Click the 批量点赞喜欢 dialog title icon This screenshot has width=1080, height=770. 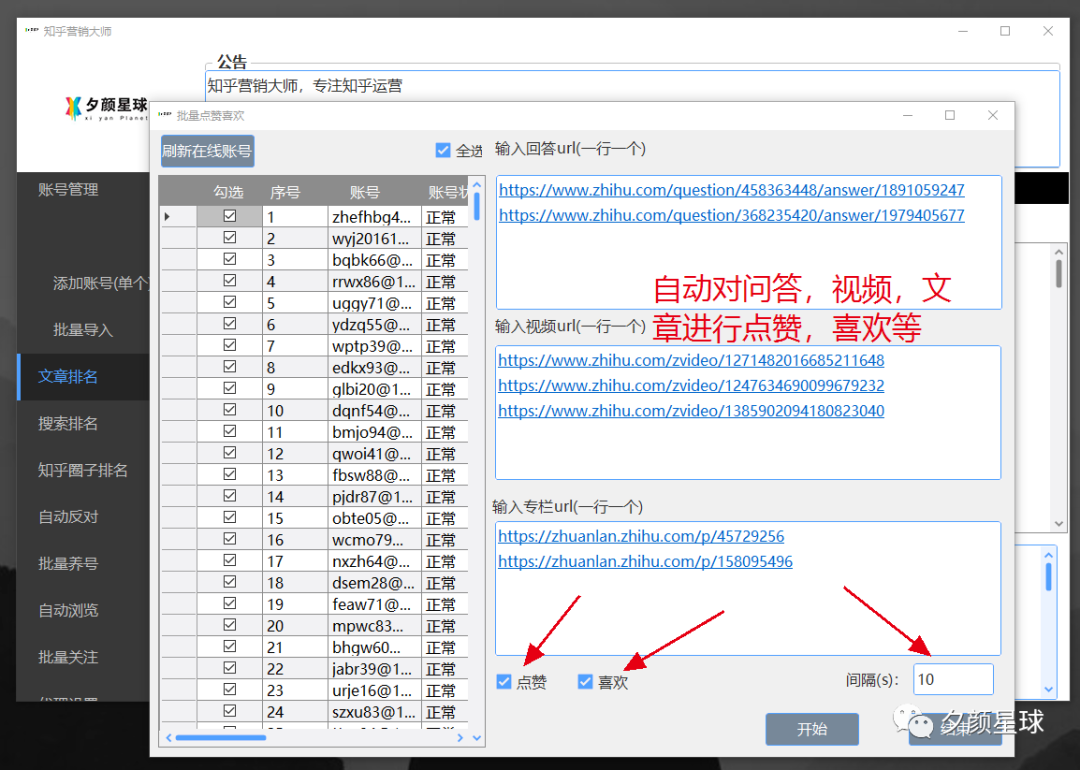pos(165,114)
